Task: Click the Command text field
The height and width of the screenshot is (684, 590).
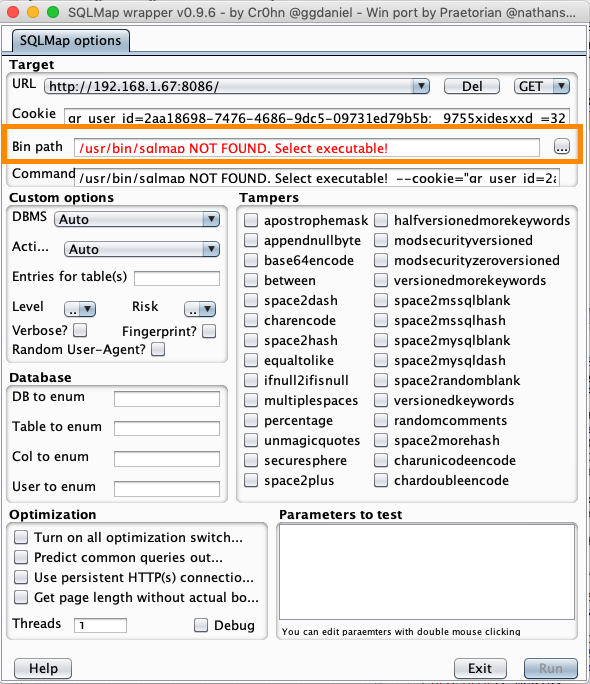Action: click(x=317, y=177)
